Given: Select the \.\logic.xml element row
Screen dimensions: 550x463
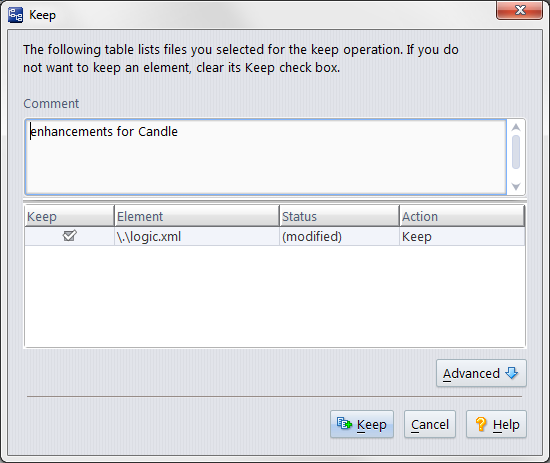Looking at the screenshot, I should tap(275, 236).
